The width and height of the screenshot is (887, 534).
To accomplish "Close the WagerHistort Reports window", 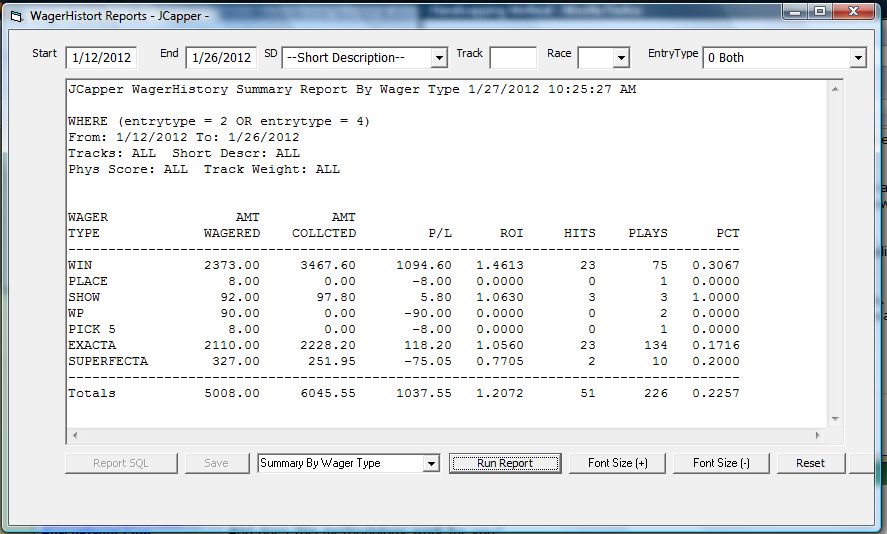I will (x=855, y=12).
